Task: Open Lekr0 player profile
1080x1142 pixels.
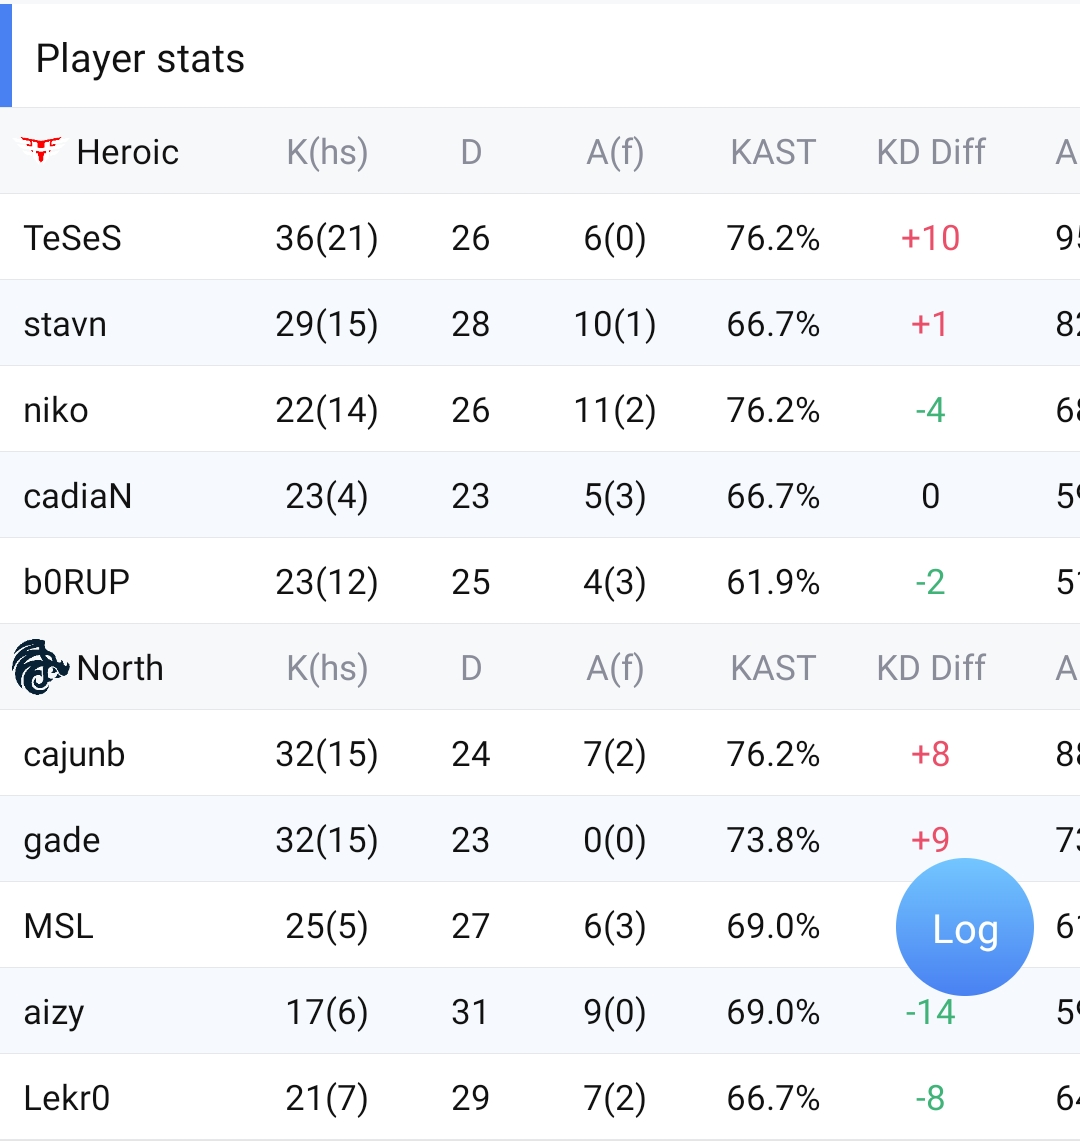Action: pos(67,1098)
